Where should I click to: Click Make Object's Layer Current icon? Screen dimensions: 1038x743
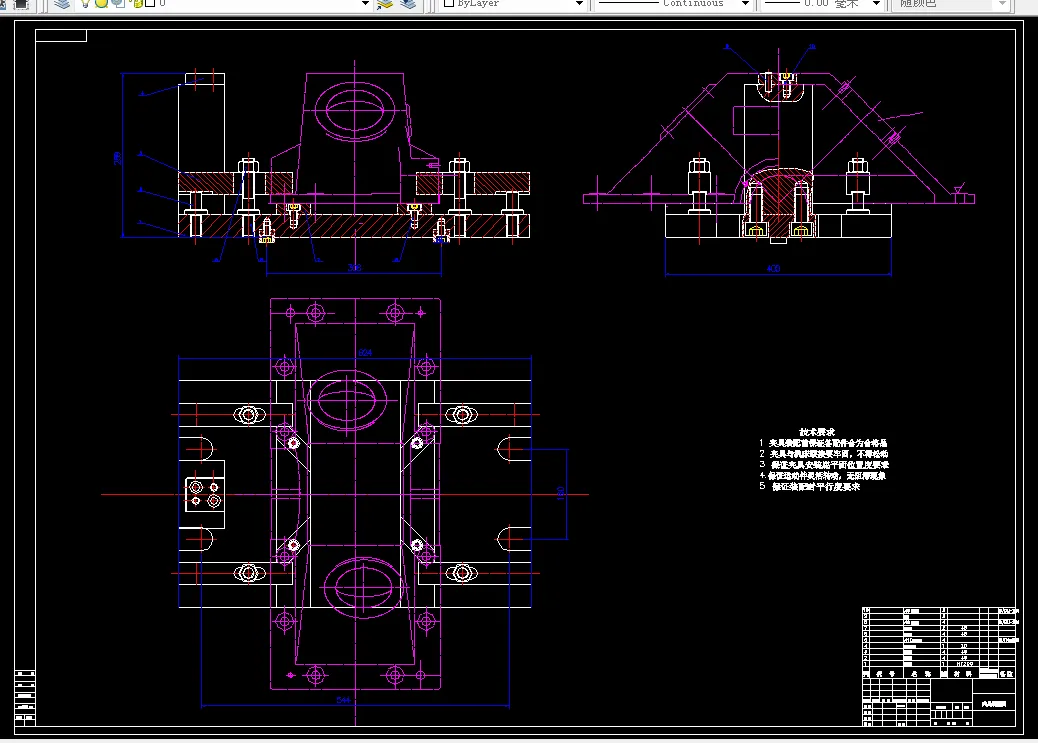click(385, 4)
